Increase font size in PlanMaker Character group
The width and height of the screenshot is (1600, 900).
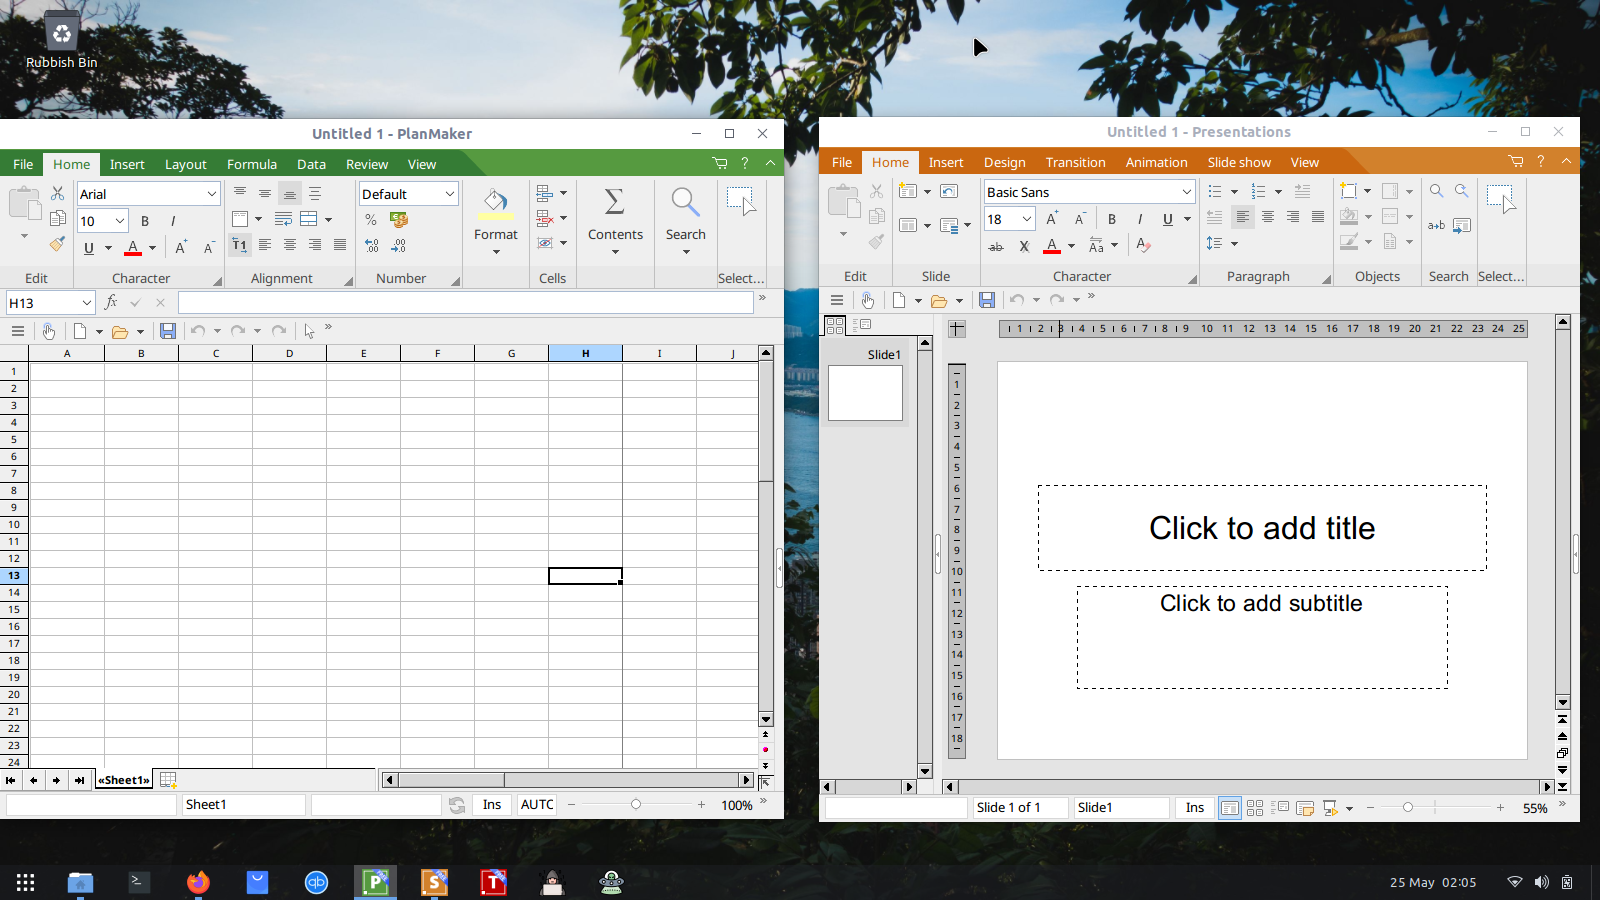pos(181,247)
